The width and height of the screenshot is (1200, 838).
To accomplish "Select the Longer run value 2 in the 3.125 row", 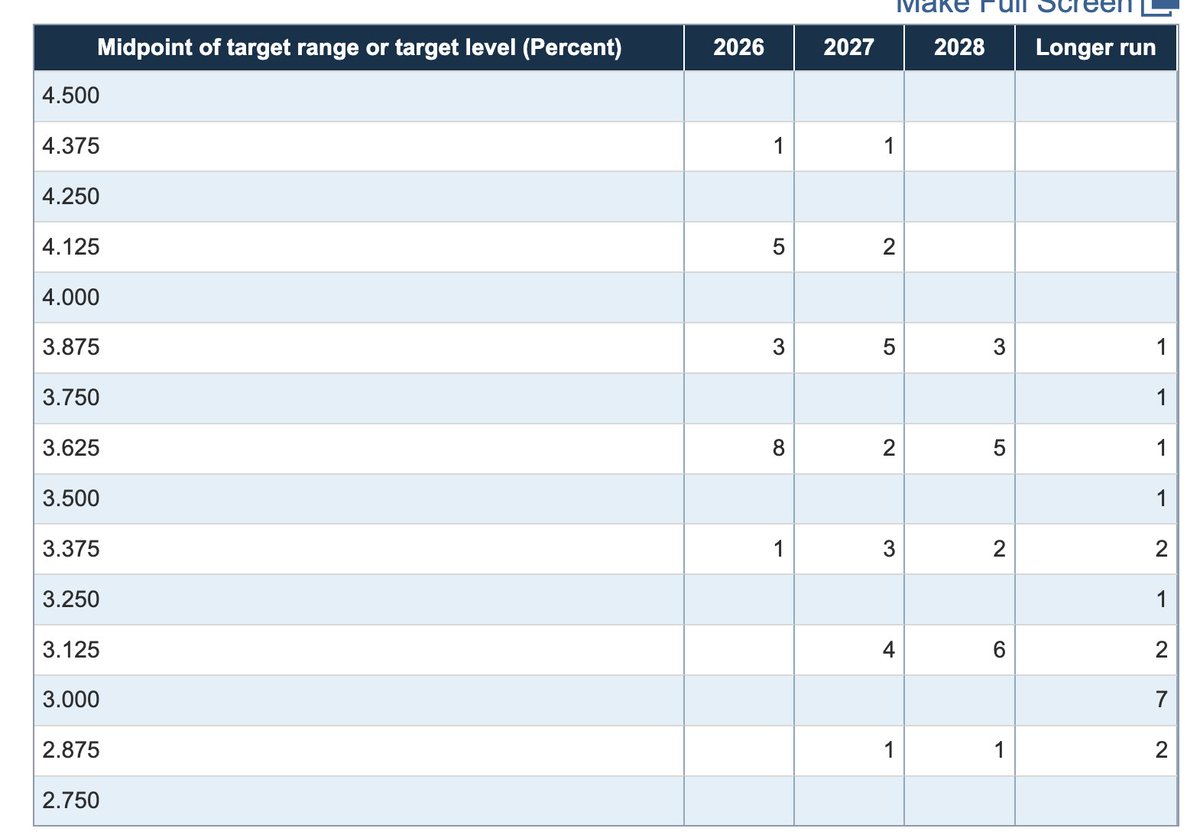I will (x=1161, y=650).
